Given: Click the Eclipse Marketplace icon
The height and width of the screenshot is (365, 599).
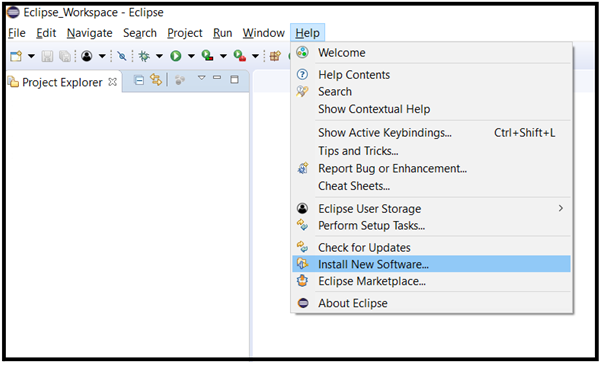Looking at the screenshot, I should pos(303,281).
